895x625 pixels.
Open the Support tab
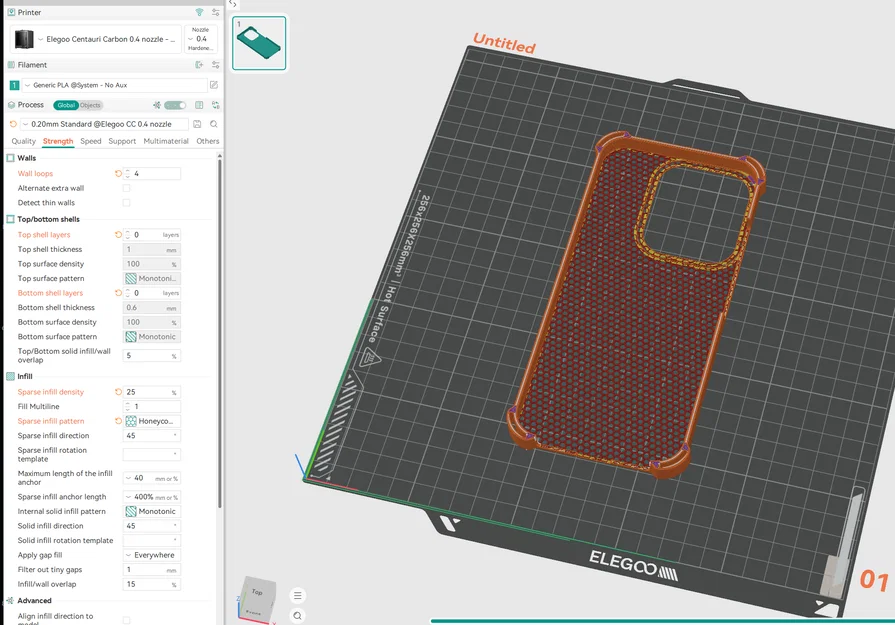pos(122,141)
